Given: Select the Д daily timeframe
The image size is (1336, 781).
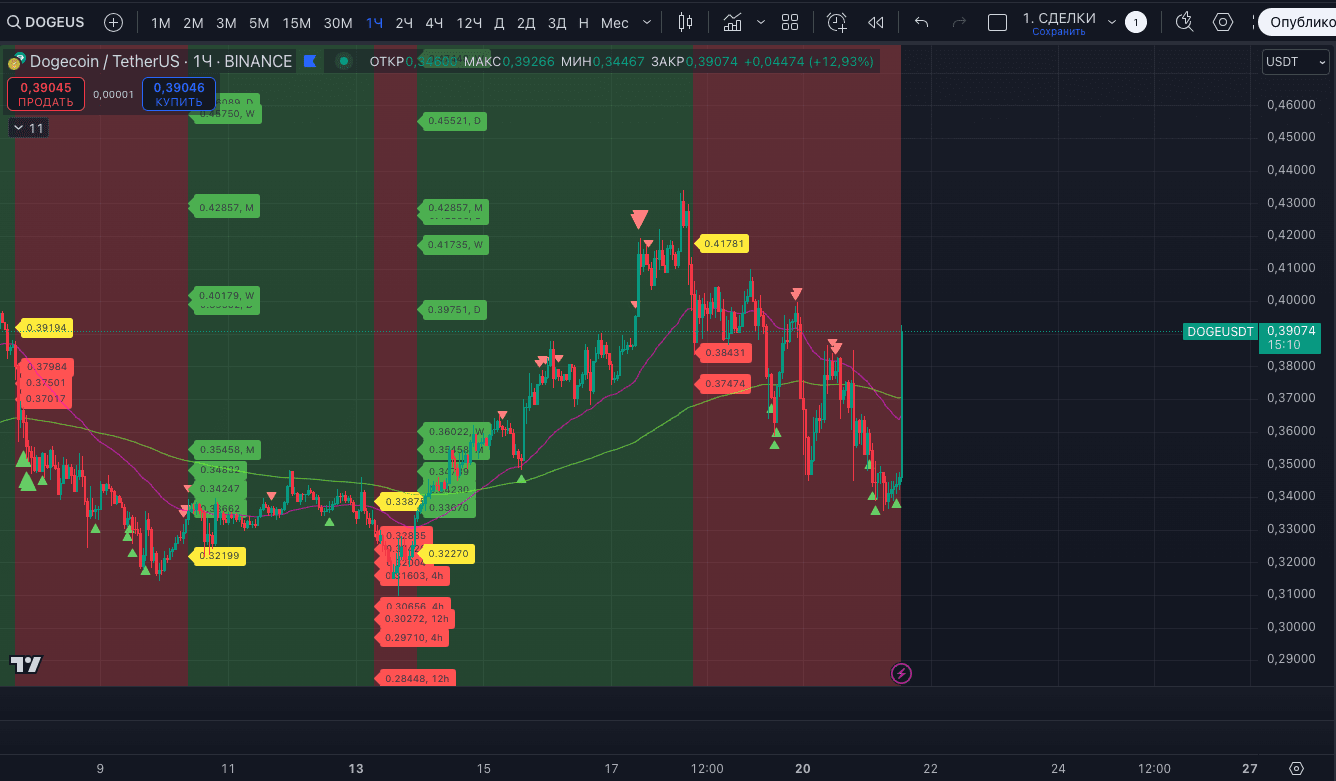Looking at the screenshot, I should click(499, 22).
